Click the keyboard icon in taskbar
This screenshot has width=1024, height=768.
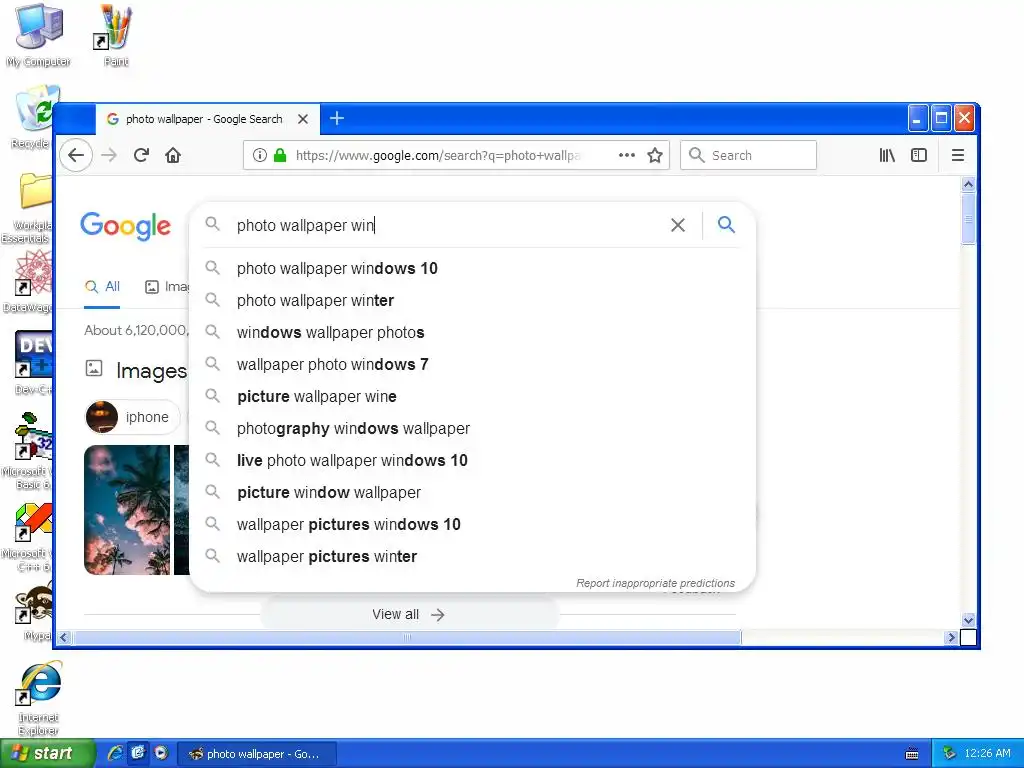coord(912,754)
